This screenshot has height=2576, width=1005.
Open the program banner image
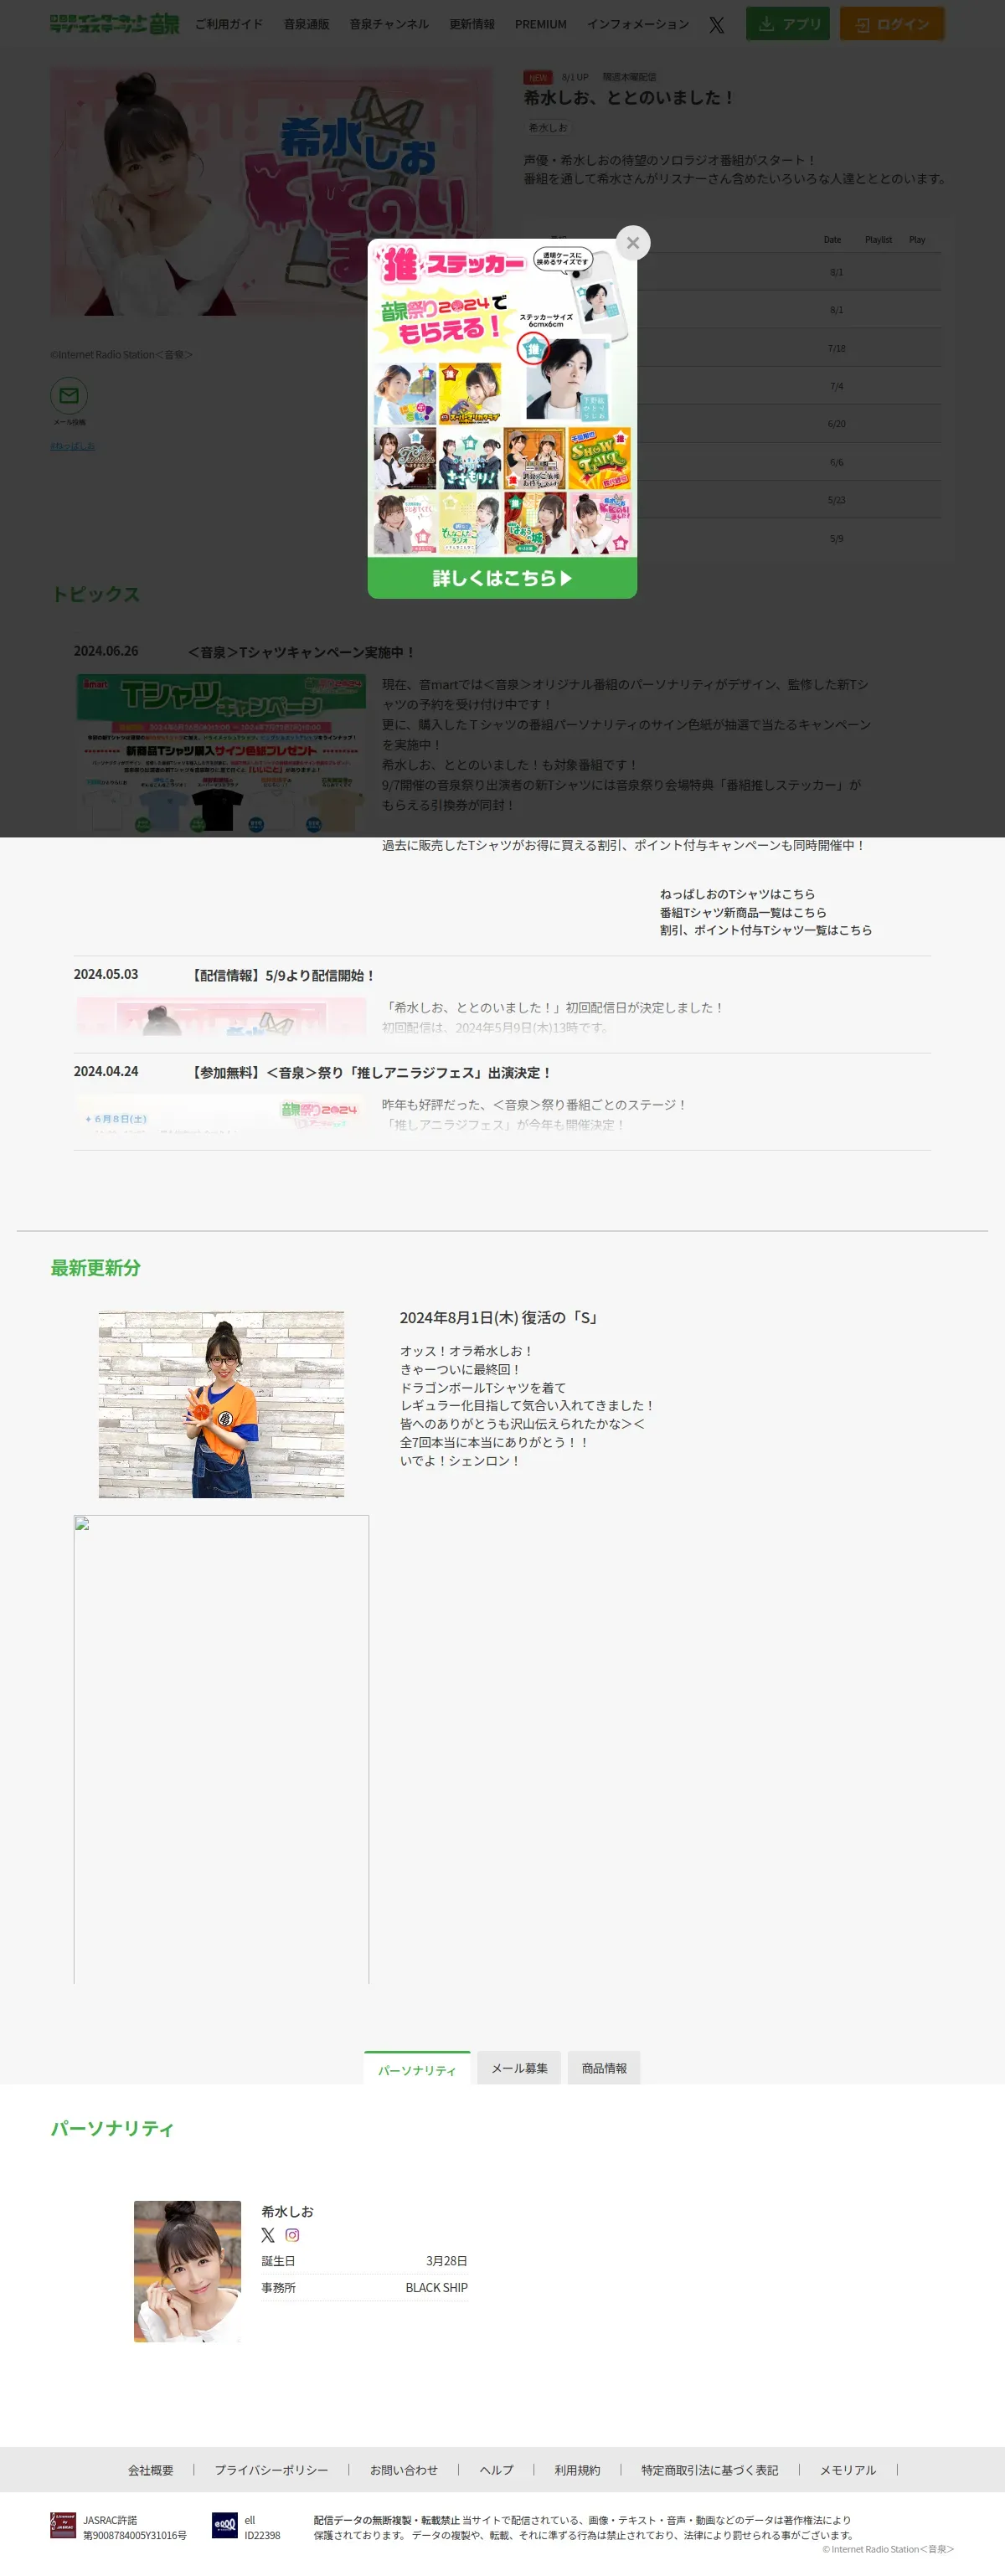(271, 192)
